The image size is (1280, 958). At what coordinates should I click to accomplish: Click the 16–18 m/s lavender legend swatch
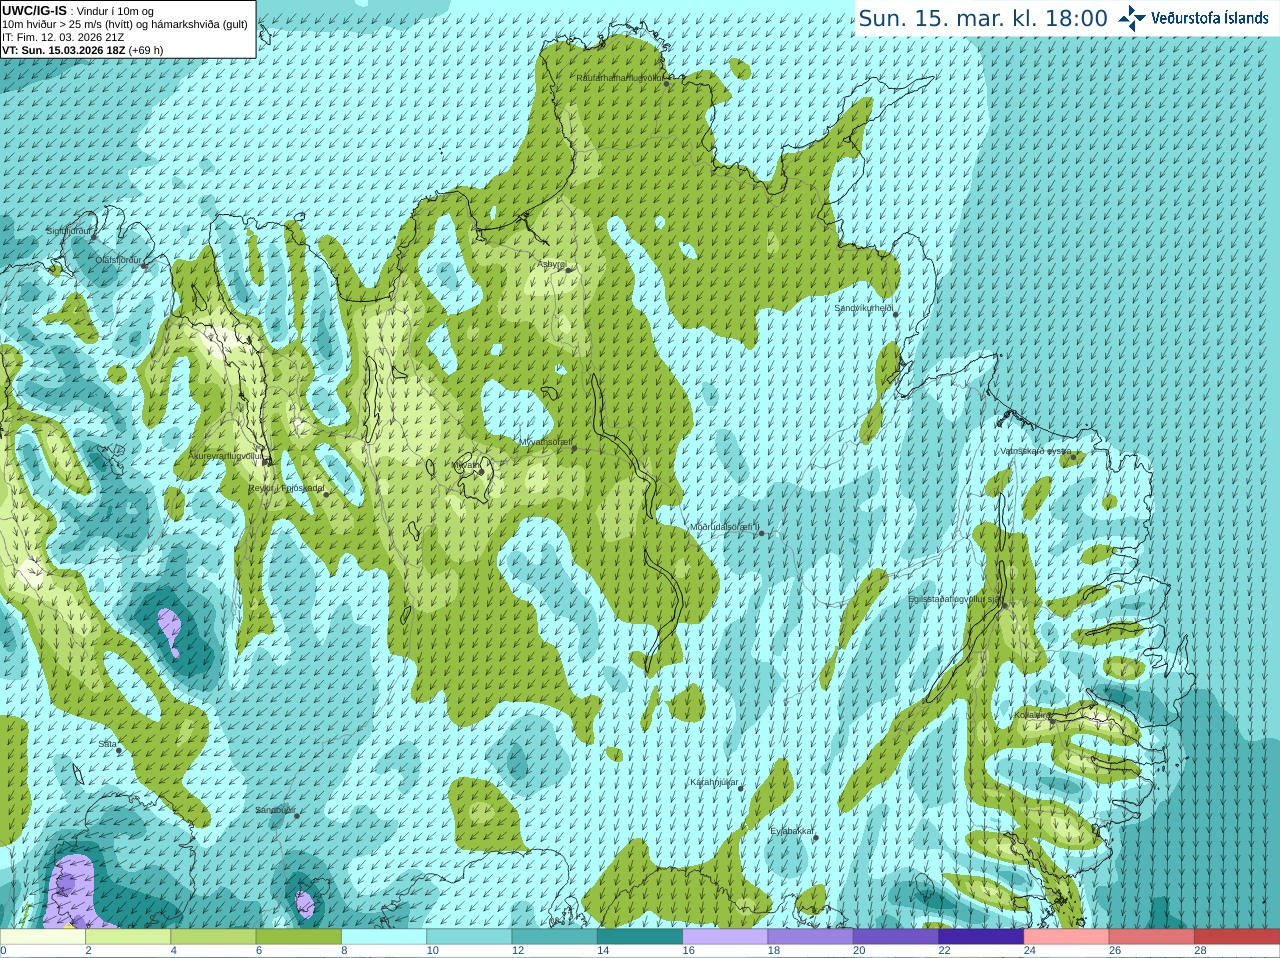[725, 937]
